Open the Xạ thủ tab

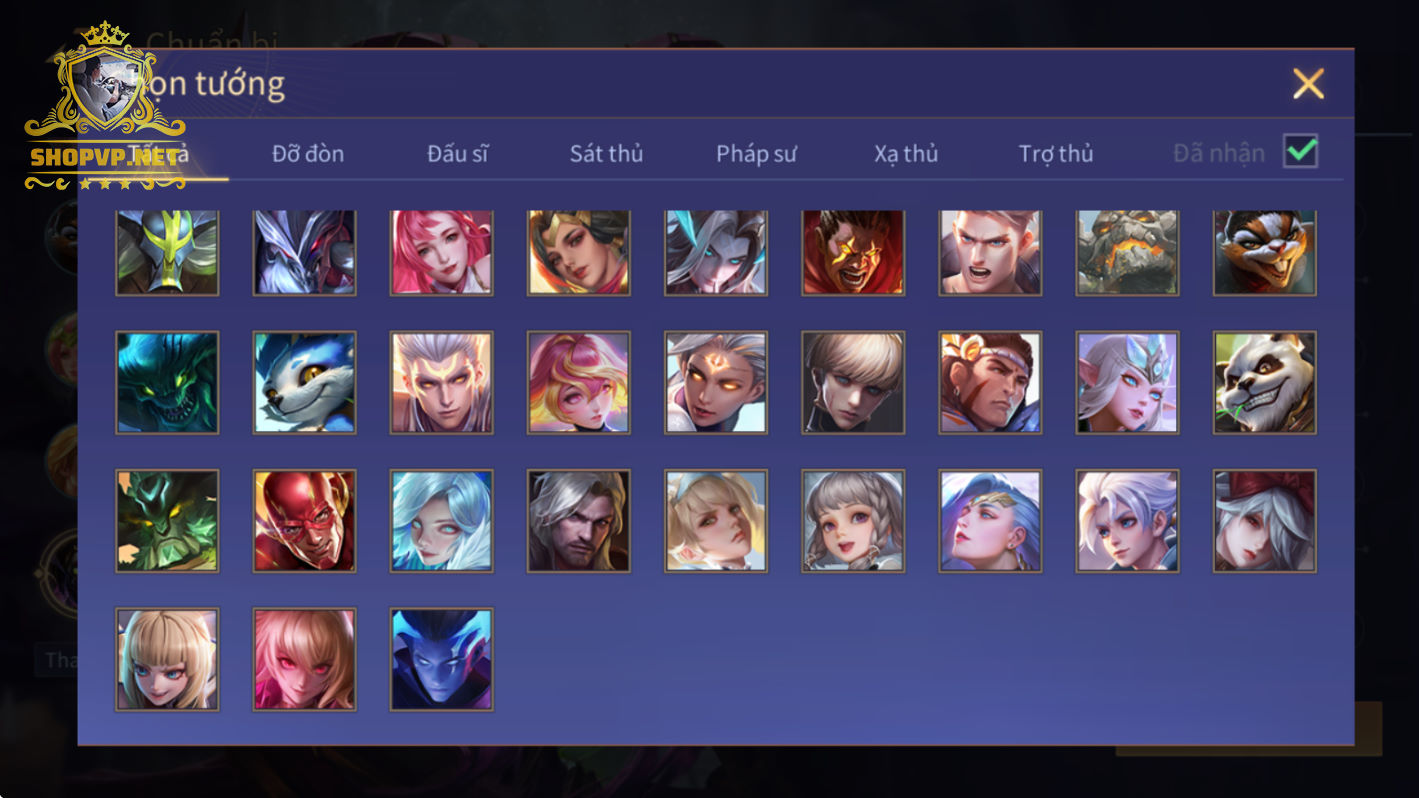906,153
